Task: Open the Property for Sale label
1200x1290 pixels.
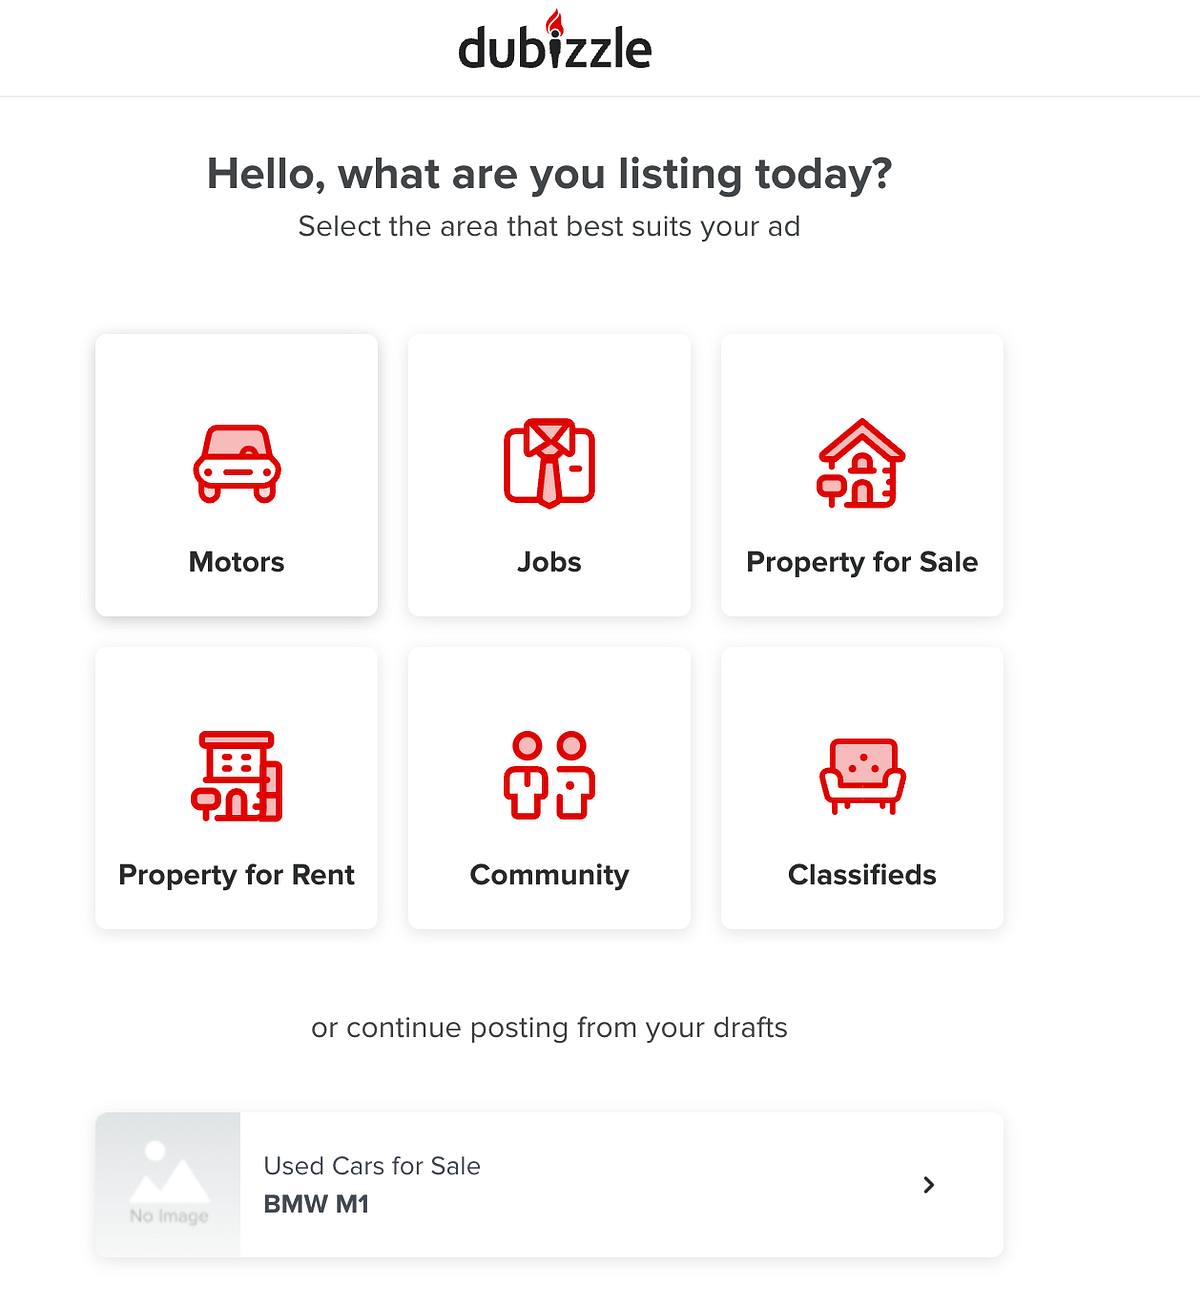Action: [x=862, y=562]
